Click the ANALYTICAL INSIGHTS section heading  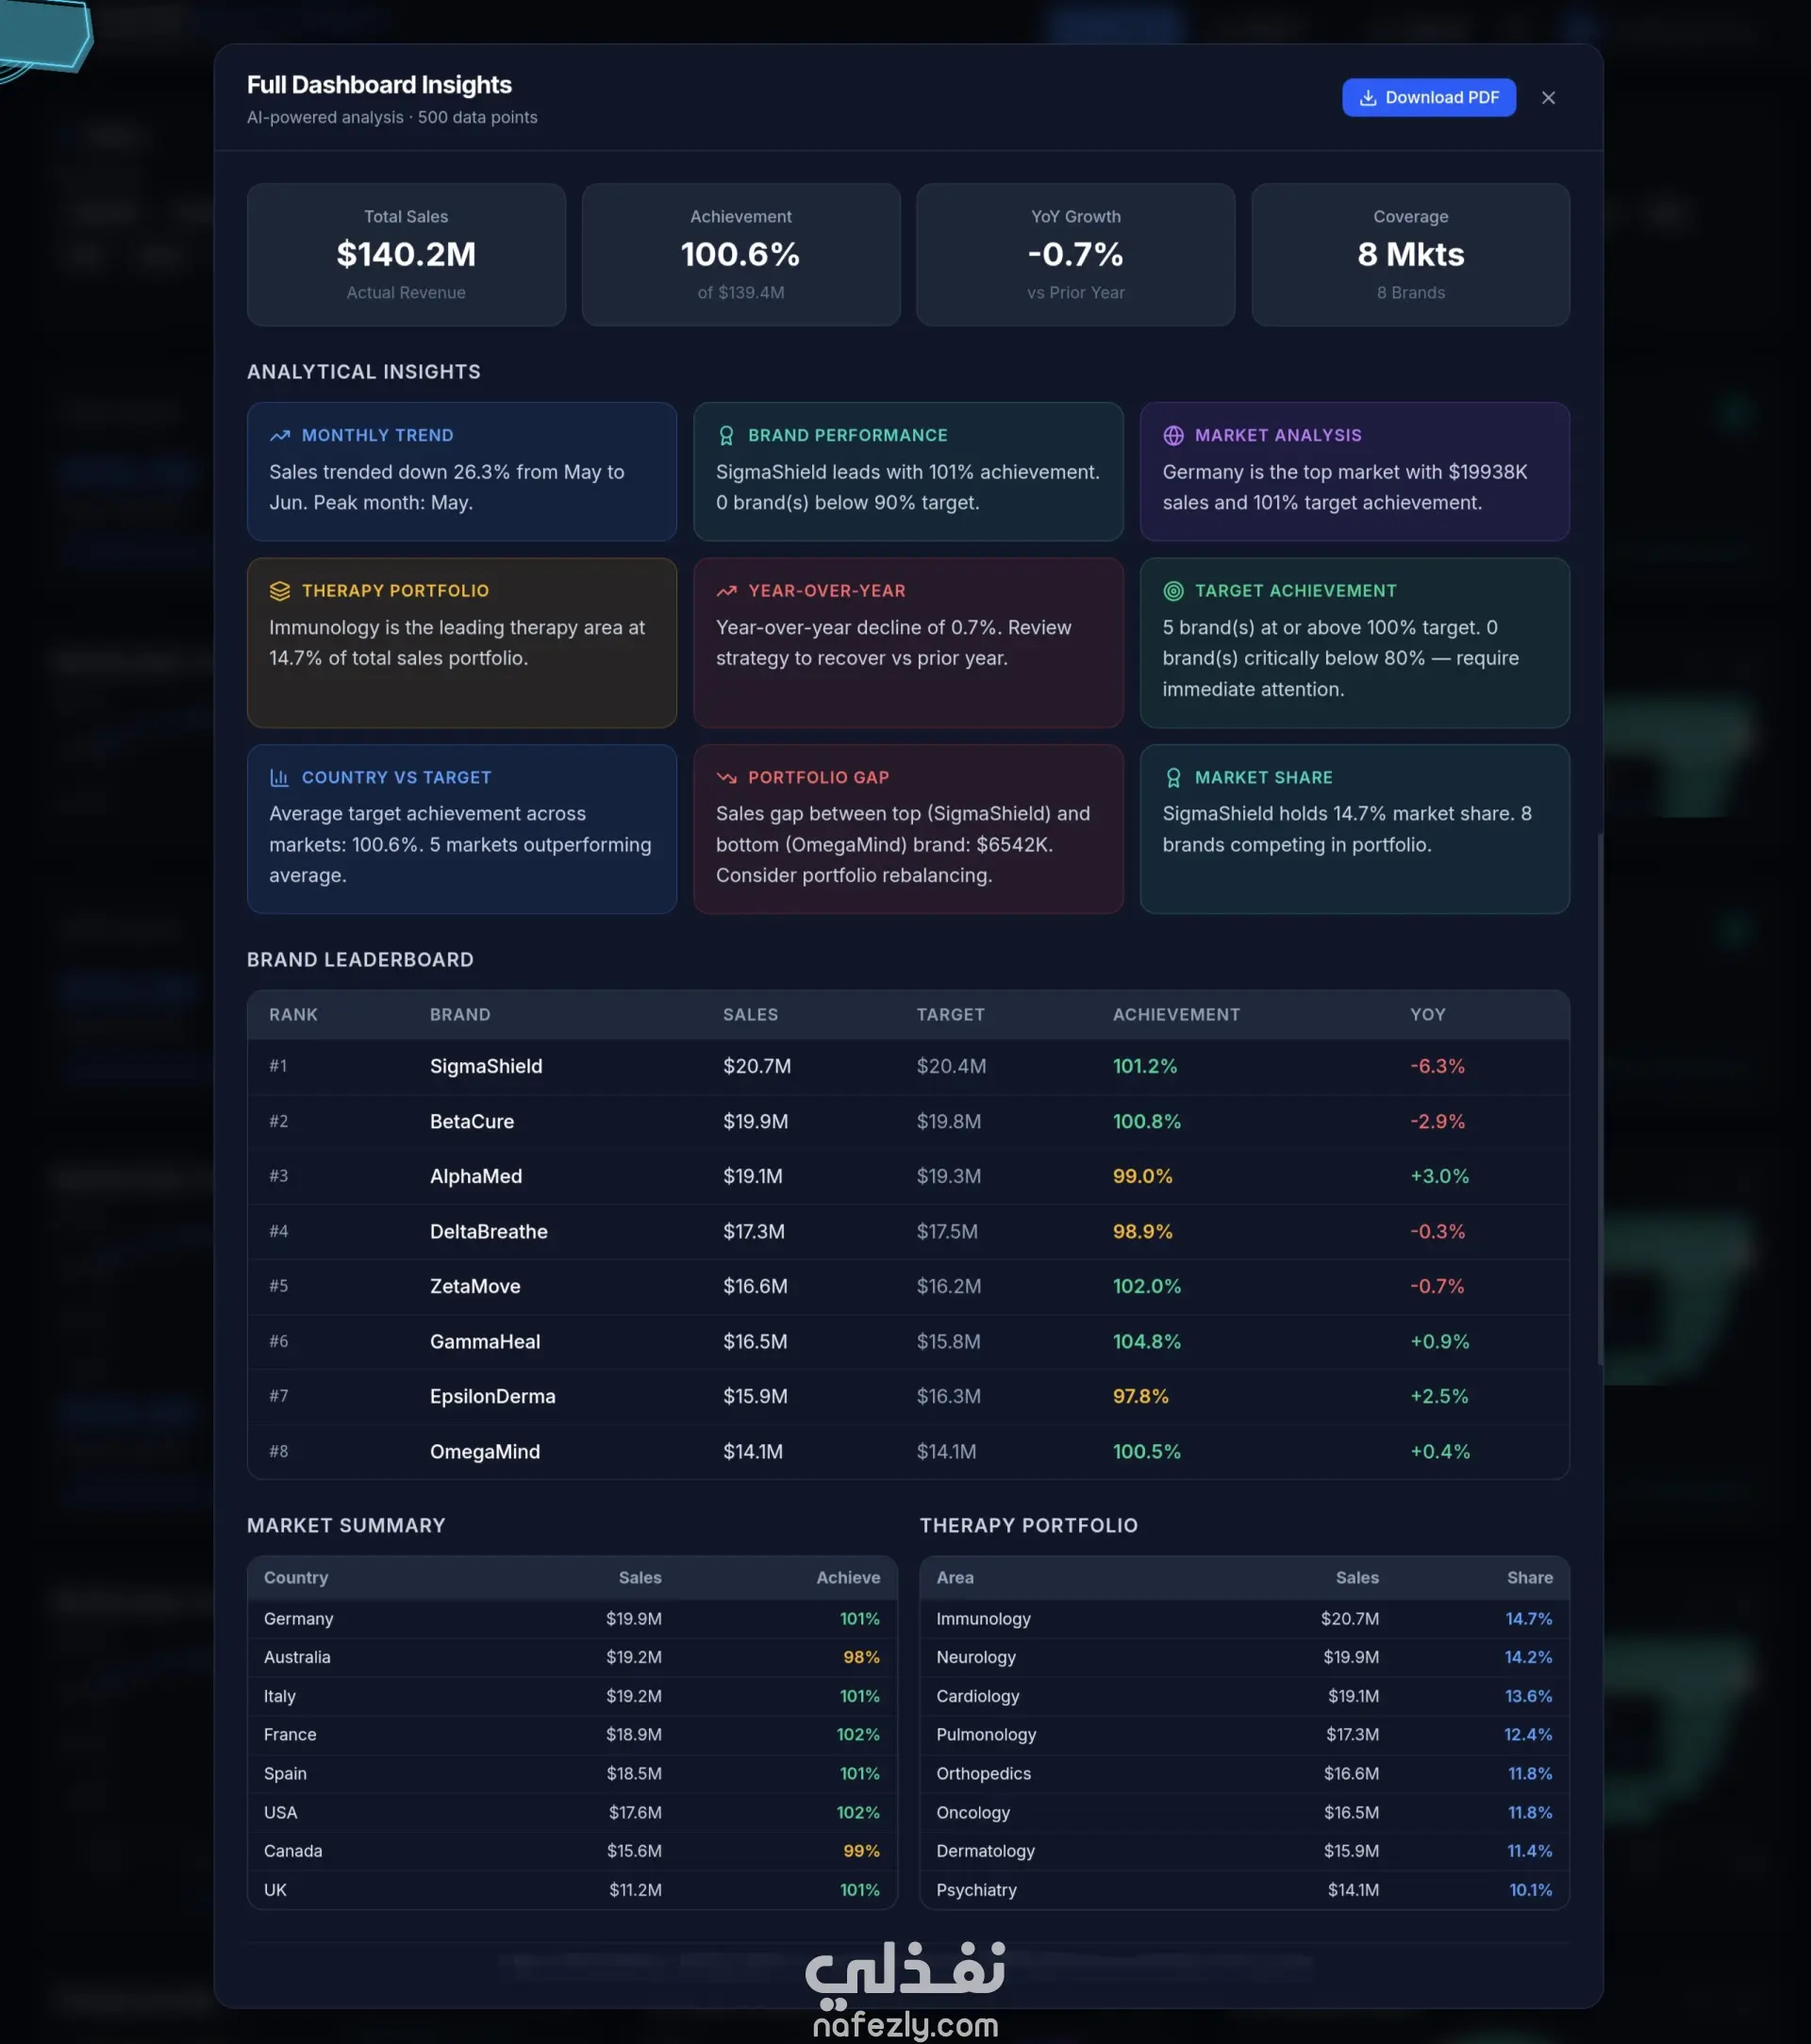coord(364,371)
